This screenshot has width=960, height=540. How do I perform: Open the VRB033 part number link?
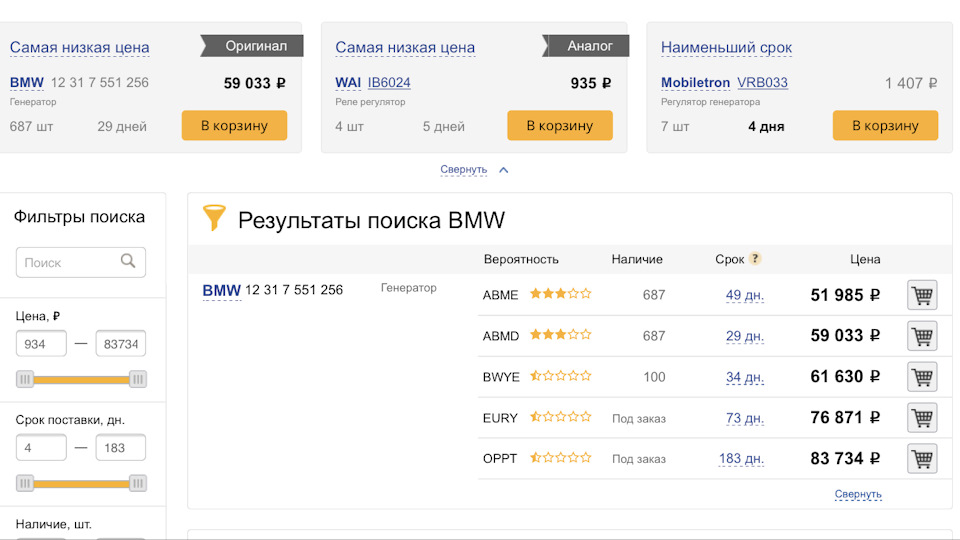pos(762,83)
